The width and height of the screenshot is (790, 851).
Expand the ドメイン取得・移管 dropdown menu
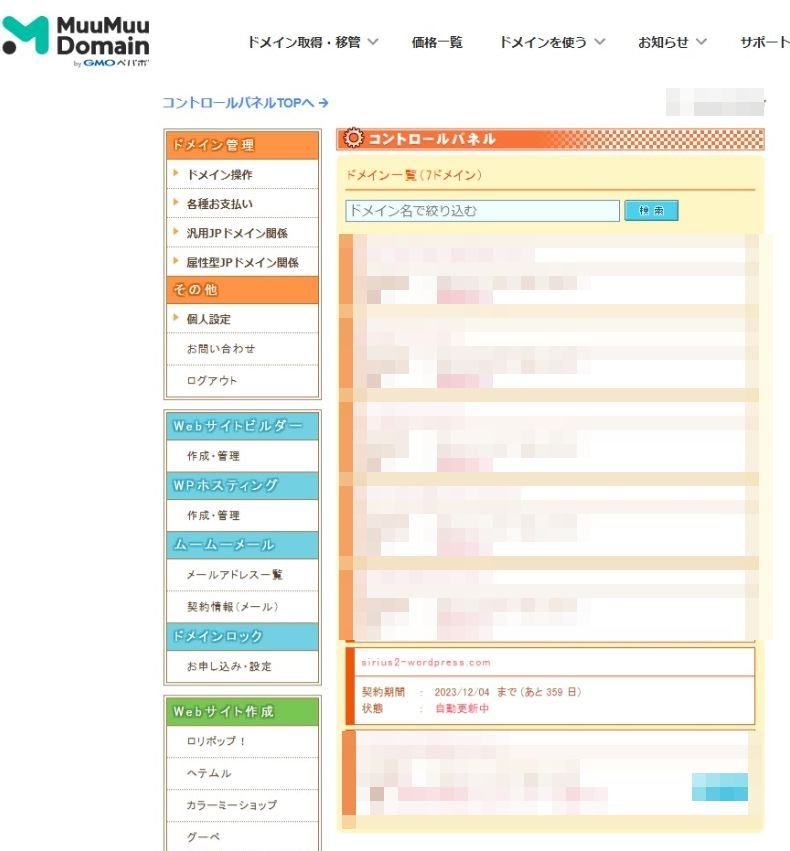(312, 42)
